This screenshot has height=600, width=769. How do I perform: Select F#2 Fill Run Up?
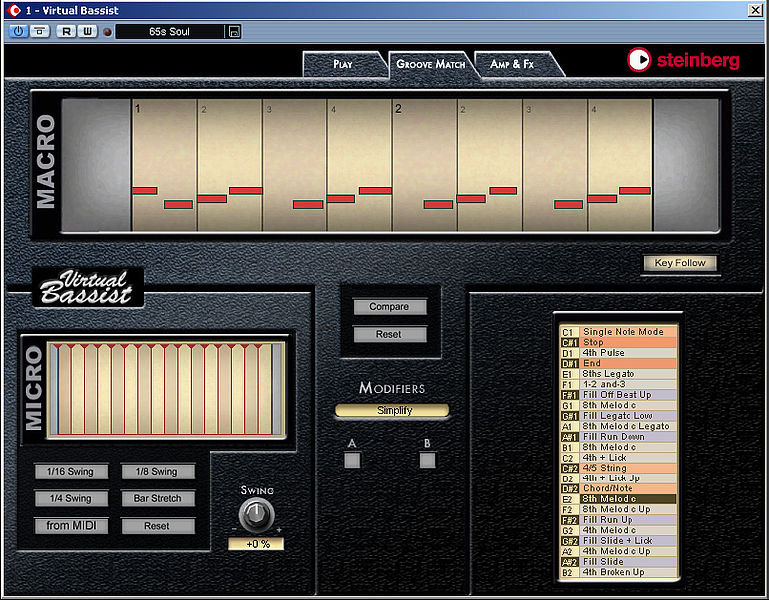point(618,520)
